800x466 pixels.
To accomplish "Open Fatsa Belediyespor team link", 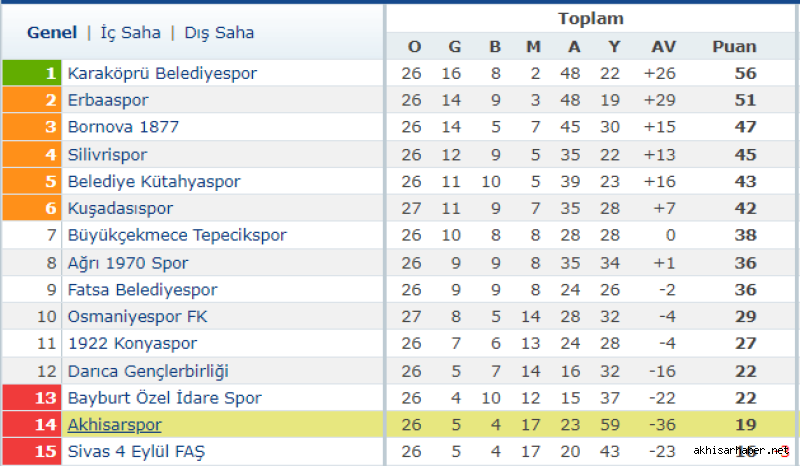I will 143,290.
